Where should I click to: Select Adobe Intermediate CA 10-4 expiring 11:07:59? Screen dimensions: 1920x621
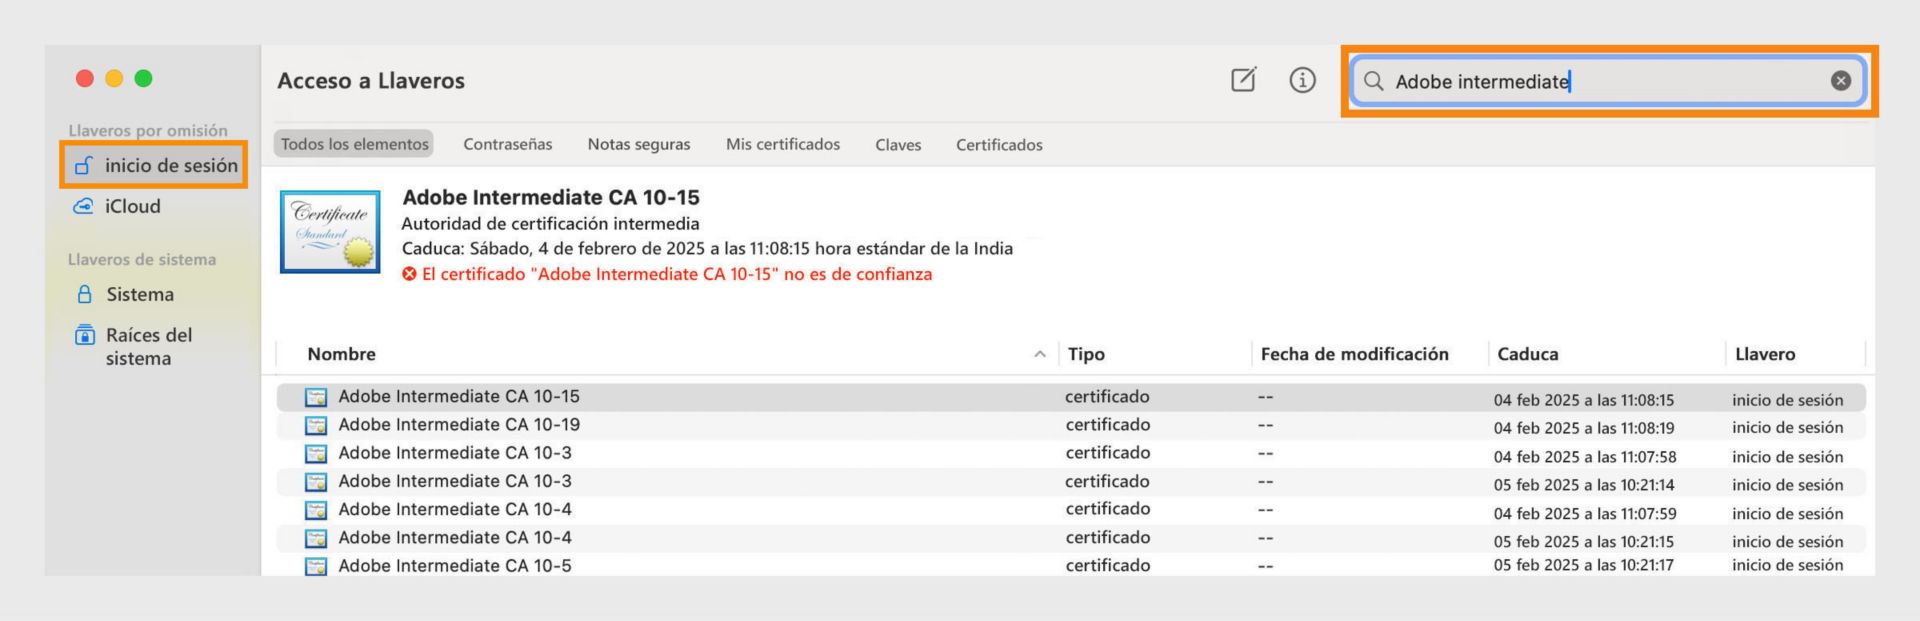(x=1071, y=510)
